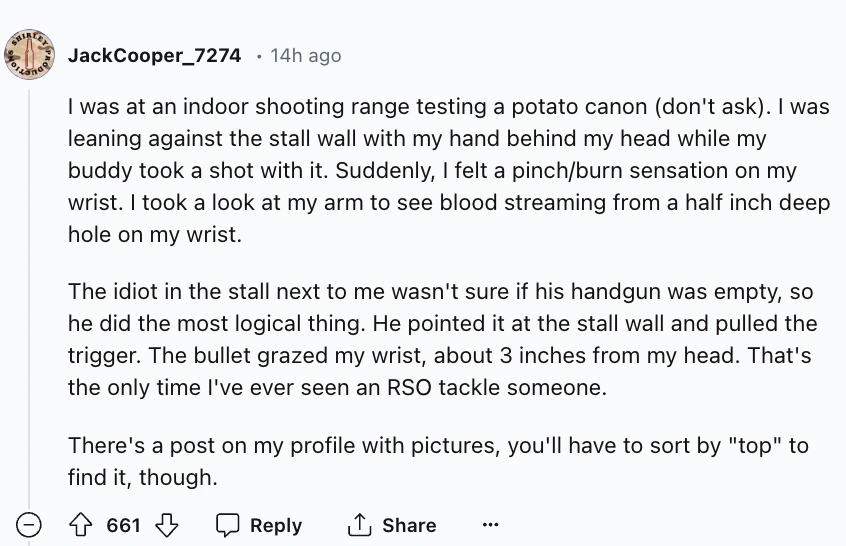Collapse the comment with the minus circle
This screenshot has height=546, width=846.
click(x=28, y=525)
